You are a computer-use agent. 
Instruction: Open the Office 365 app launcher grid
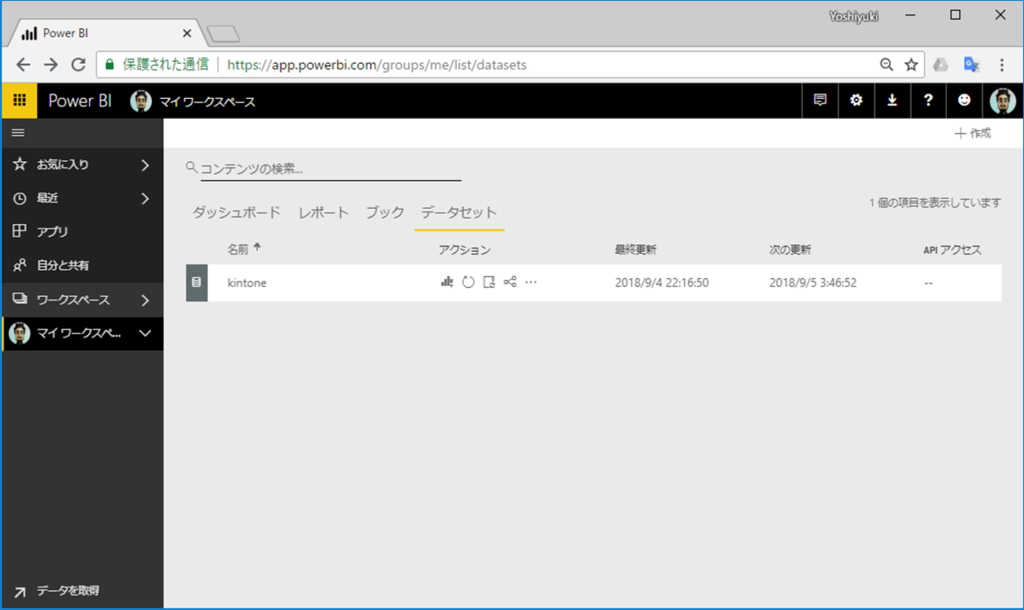click(x=19, y=100)
